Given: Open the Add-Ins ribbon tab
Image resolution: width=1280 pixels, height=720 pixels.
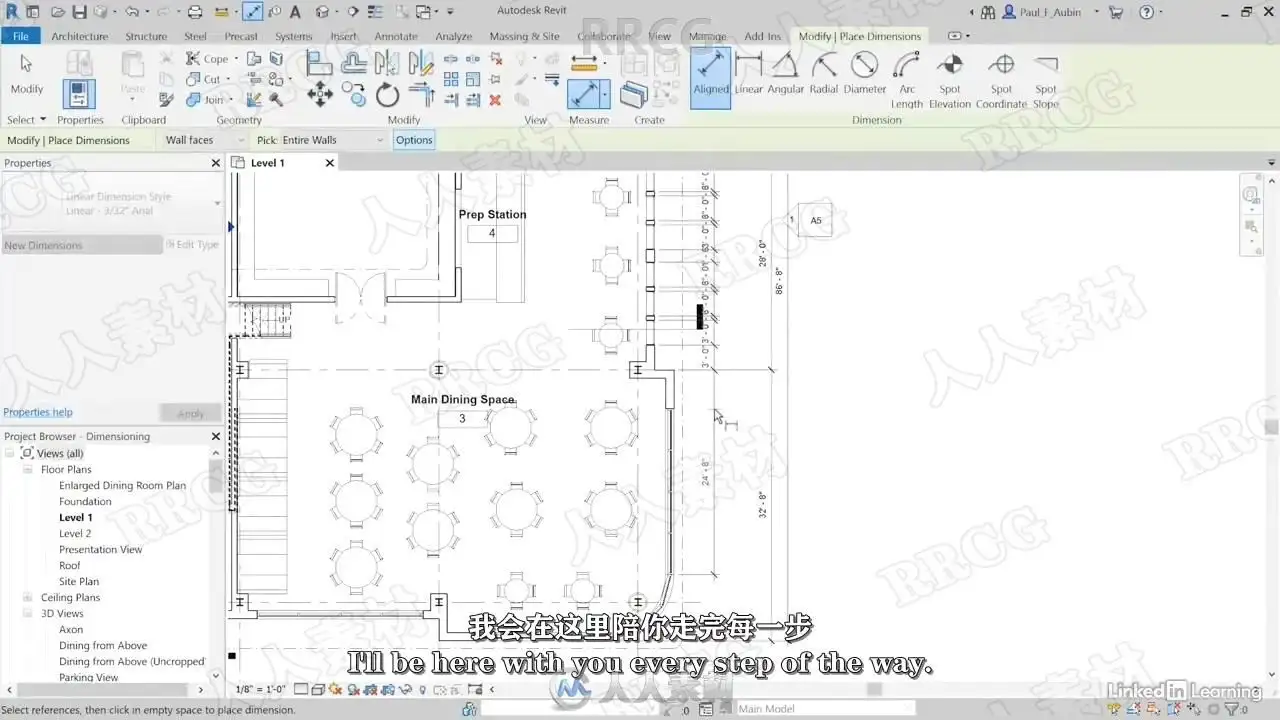Looking at the screenshot, I should pos(762,36).
